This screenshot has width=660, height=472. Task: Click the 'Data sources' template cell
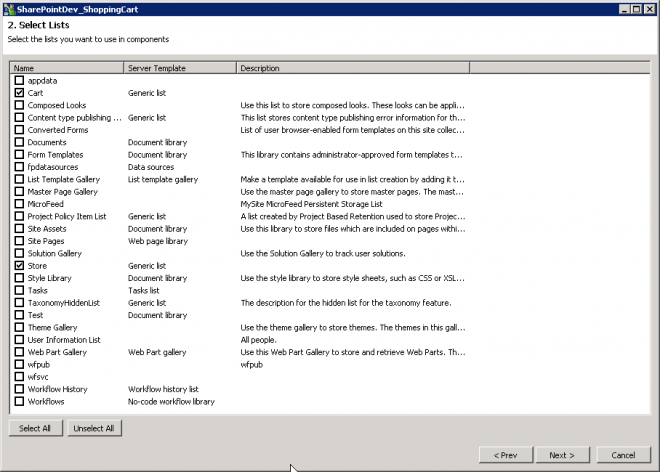[x=151, y=167]
